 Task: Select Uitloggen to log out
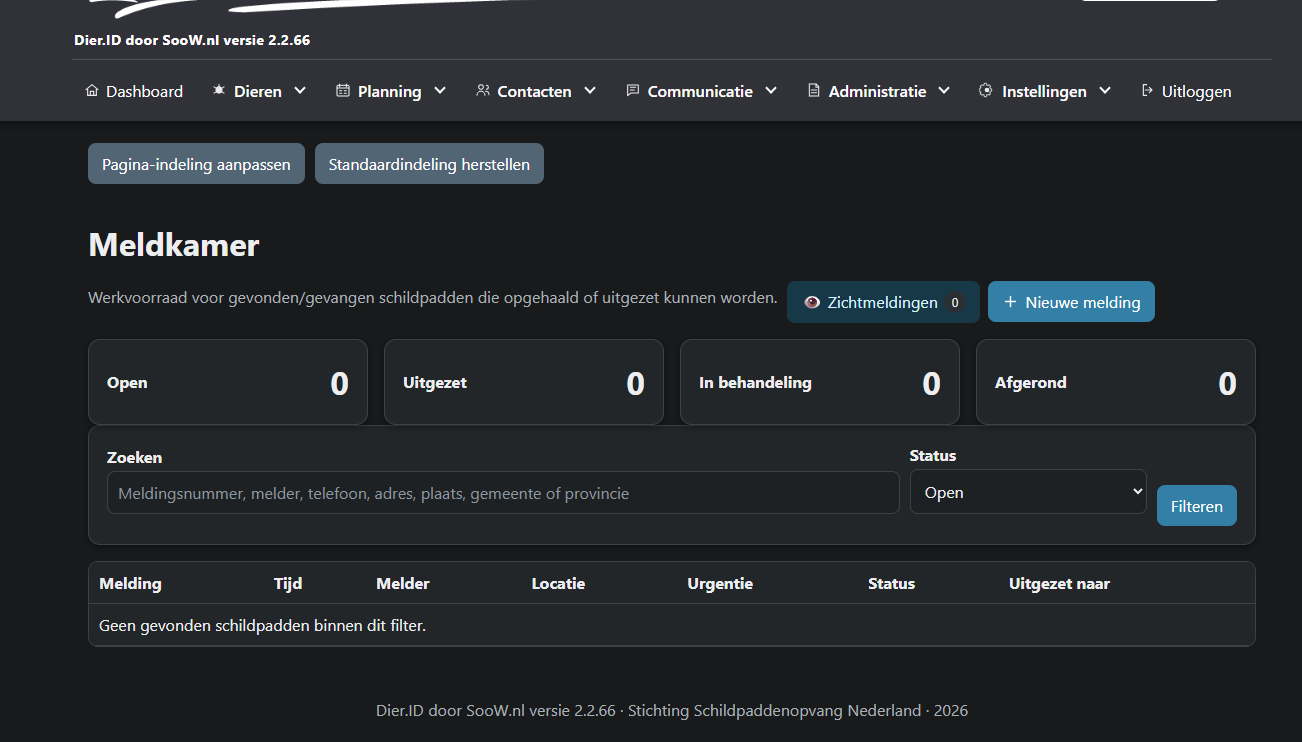coord(1187,91)
